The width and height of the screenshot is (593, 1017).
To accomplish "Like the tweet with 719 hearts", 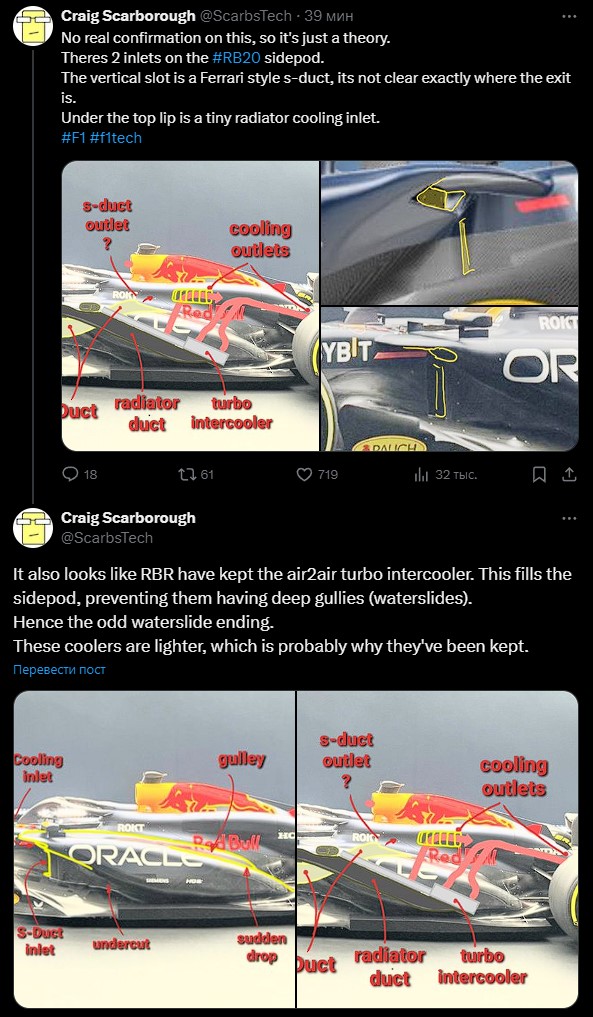I will pos(317,475).
